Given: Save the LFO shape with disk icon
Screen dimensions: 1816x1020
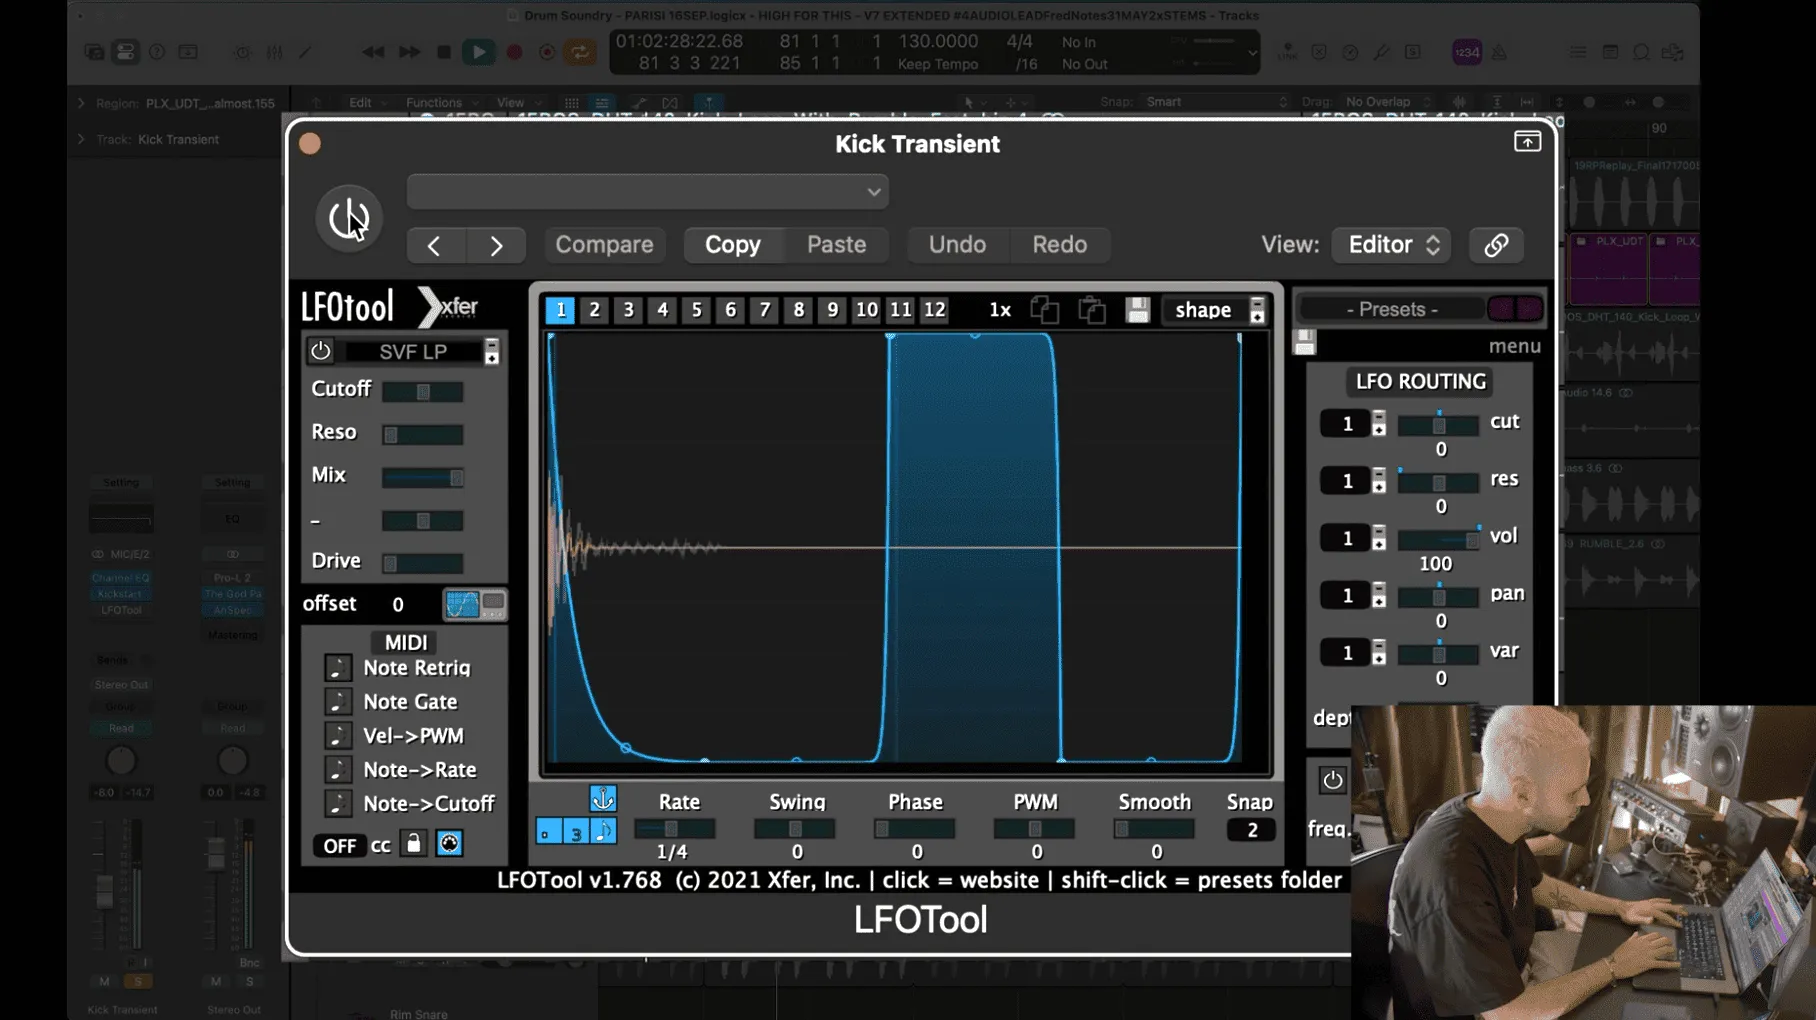Looking at the screenshot, I should pos(1138,310).
